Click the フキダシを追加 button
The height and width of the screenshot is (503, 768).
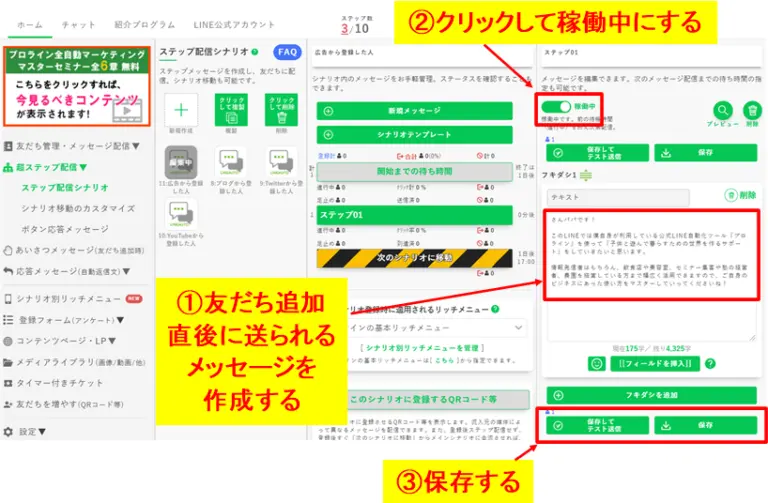point(652,395)
